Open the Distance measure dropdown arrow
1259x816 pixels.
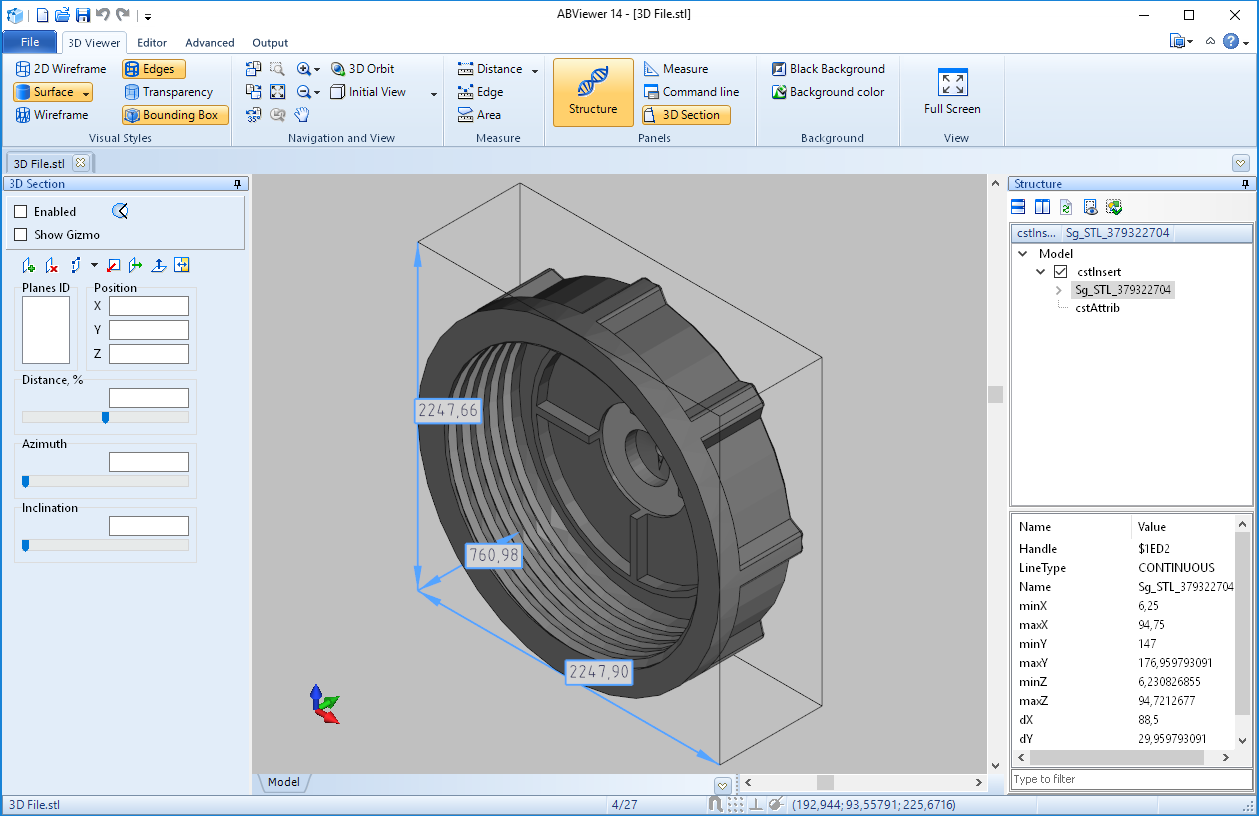point(535,70)
